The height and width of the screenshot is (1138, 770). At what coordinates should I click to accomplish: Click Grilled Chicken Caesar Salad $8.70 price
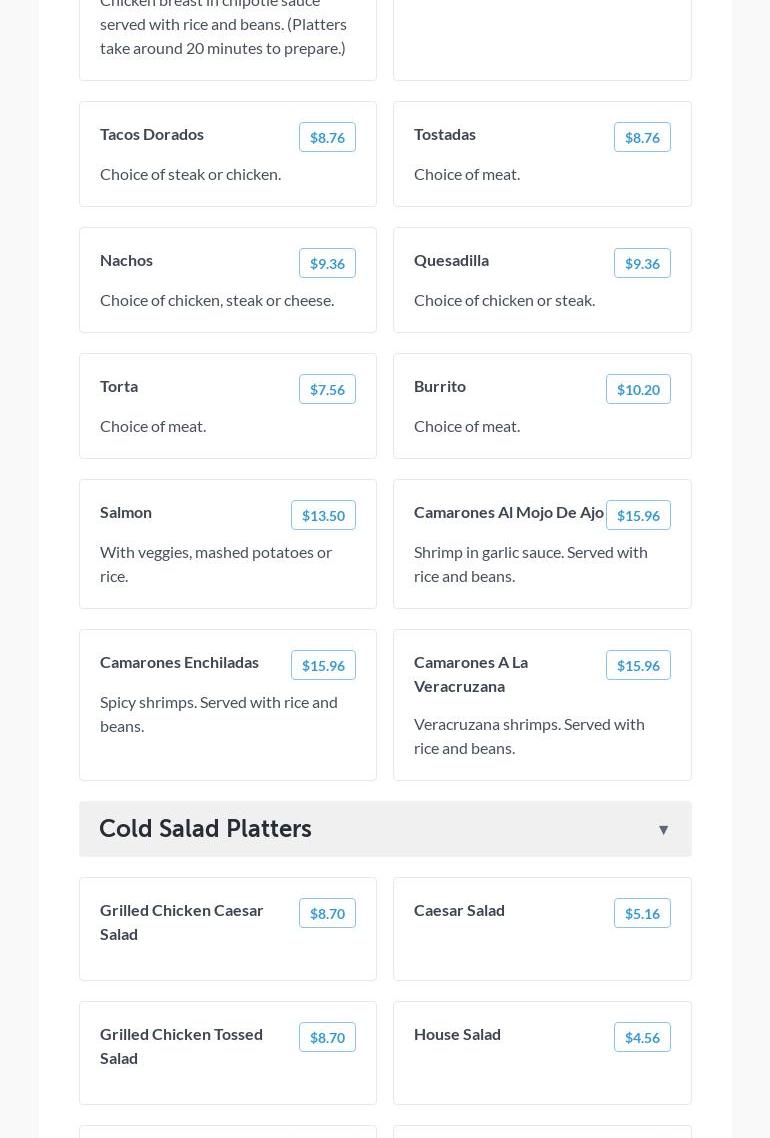[327, 914]
